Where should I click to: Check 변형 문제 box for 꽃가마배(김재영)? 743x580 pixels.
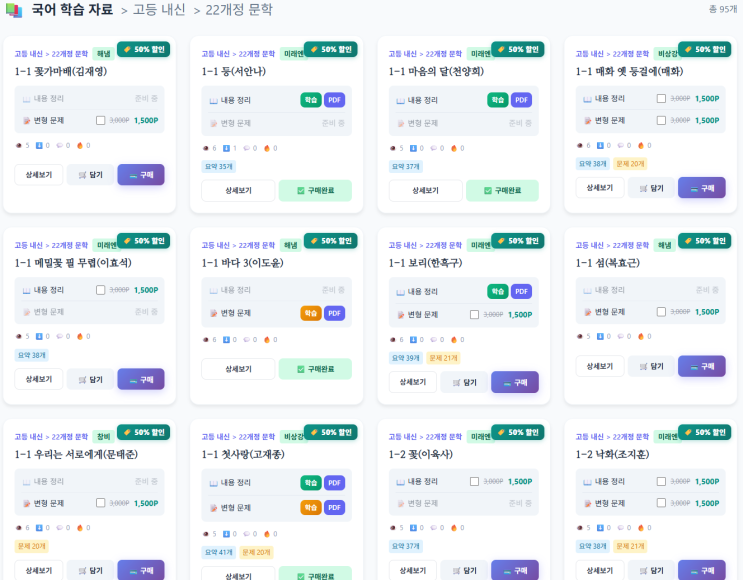100,120
